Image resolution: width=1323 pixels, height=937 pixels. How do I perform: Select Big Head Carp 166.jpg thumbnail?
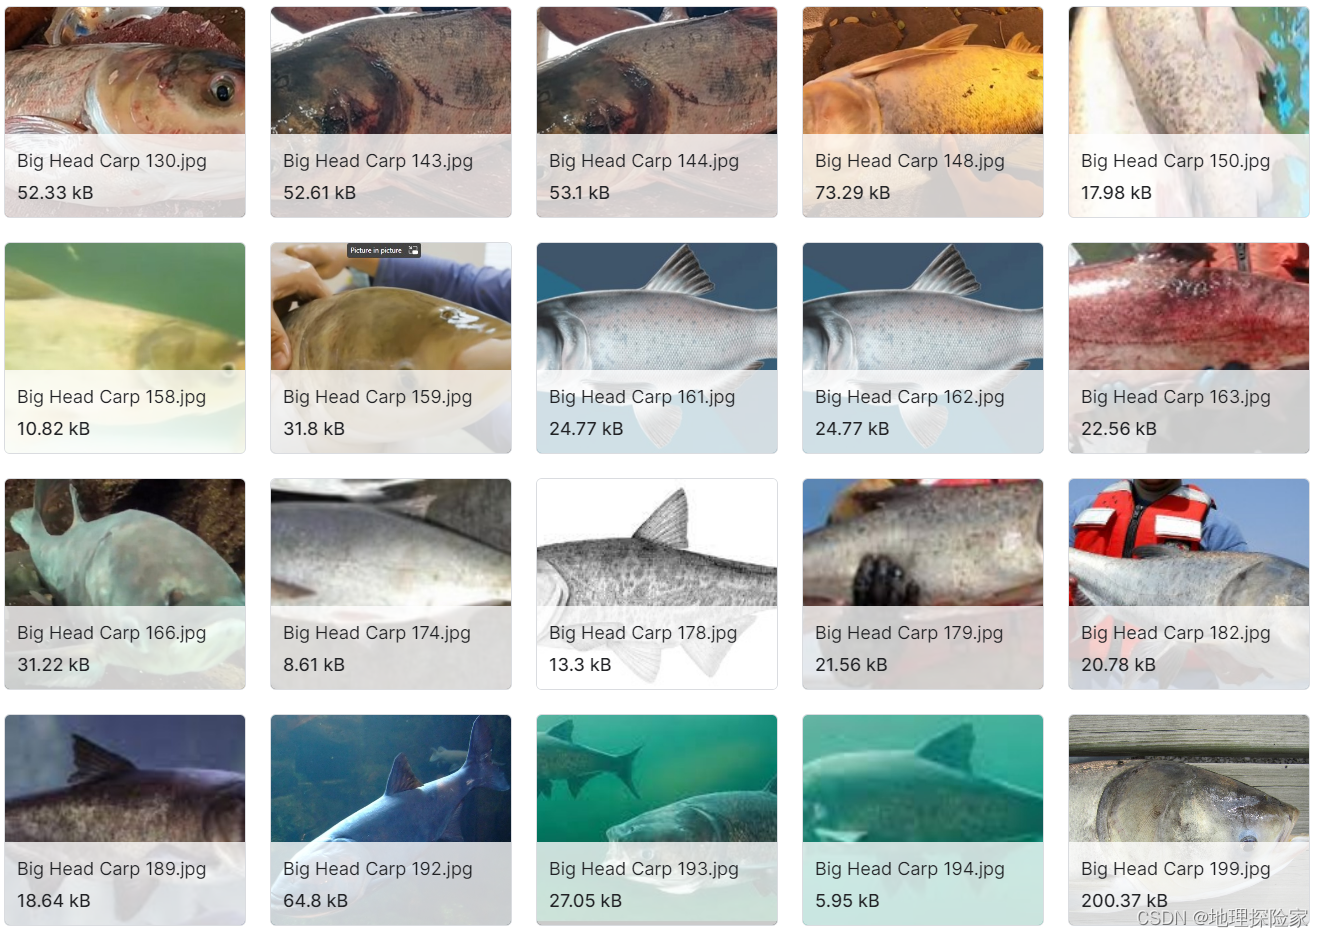coord(125,584)
